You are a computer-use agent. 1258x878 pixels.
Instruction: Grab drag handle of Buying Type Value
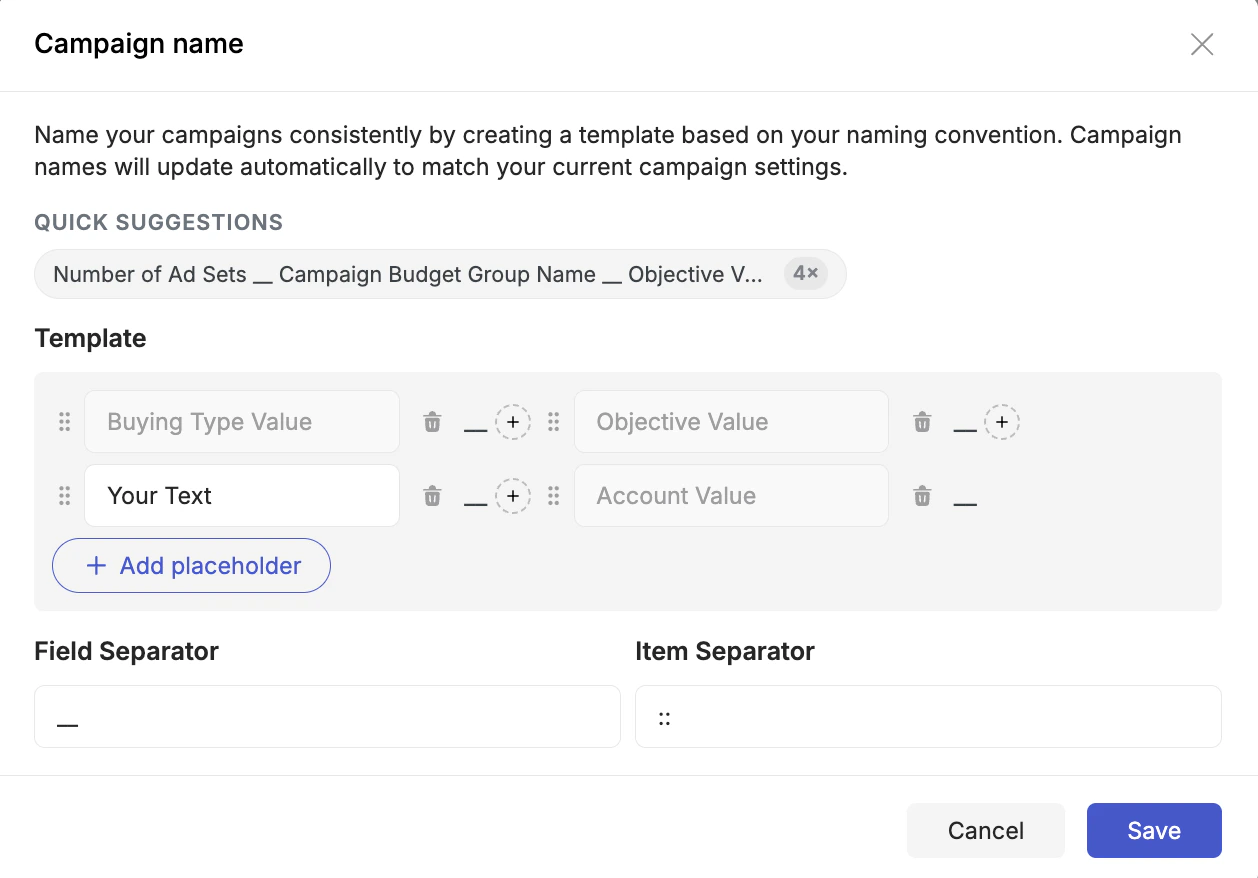point(65,422)
